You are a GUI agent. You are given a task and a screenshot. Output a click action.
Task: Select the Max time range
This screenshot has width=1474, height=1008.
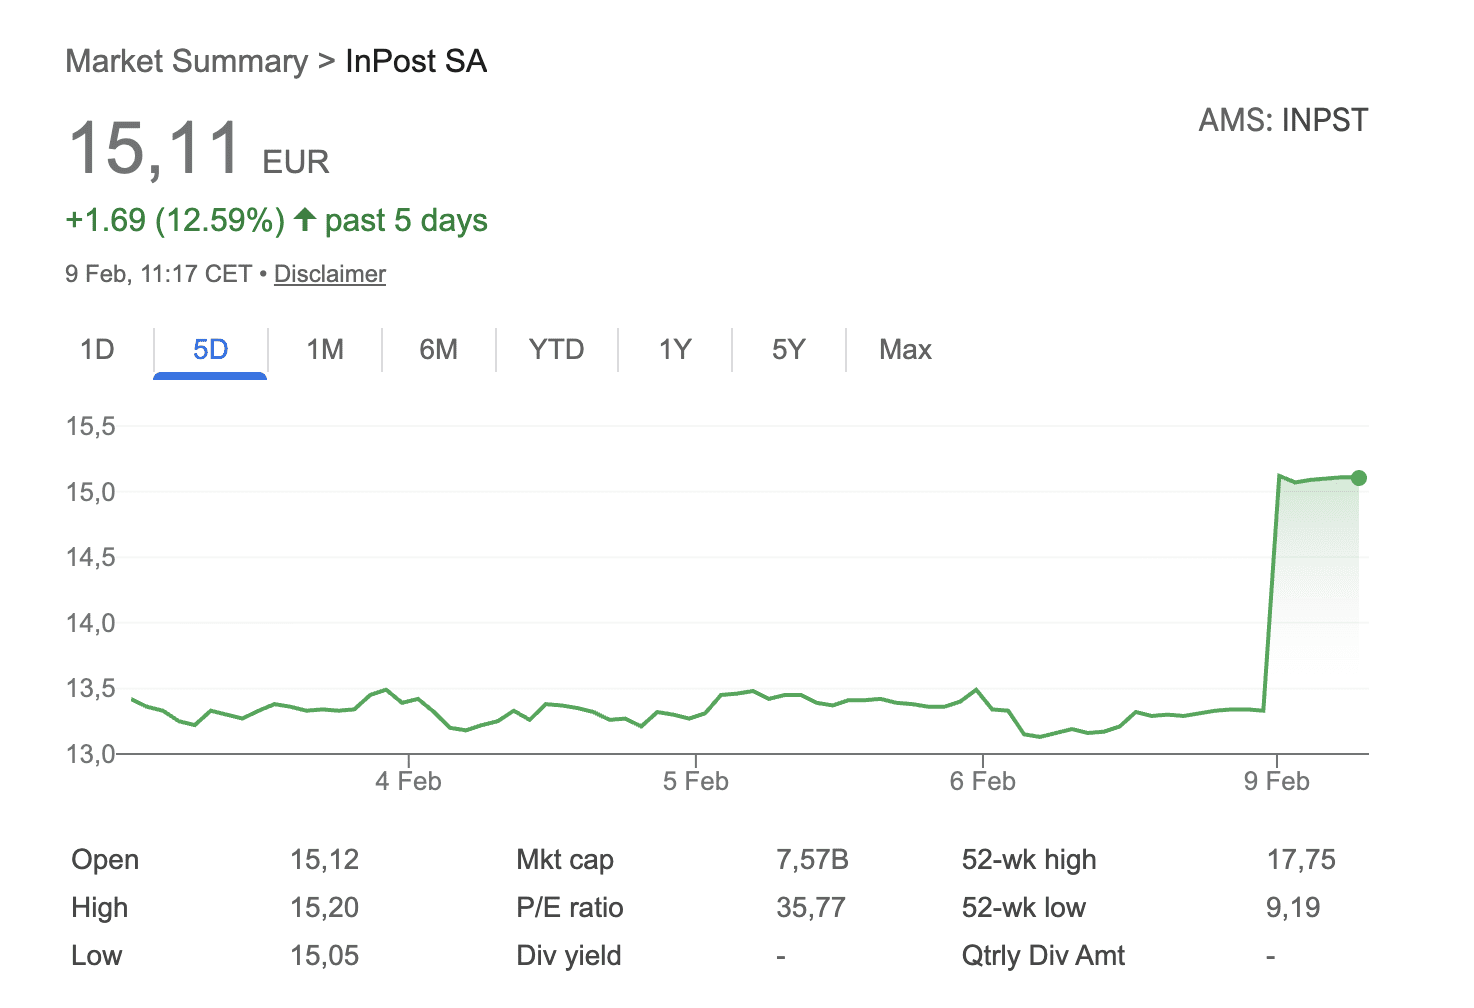(x=905, y=350)
